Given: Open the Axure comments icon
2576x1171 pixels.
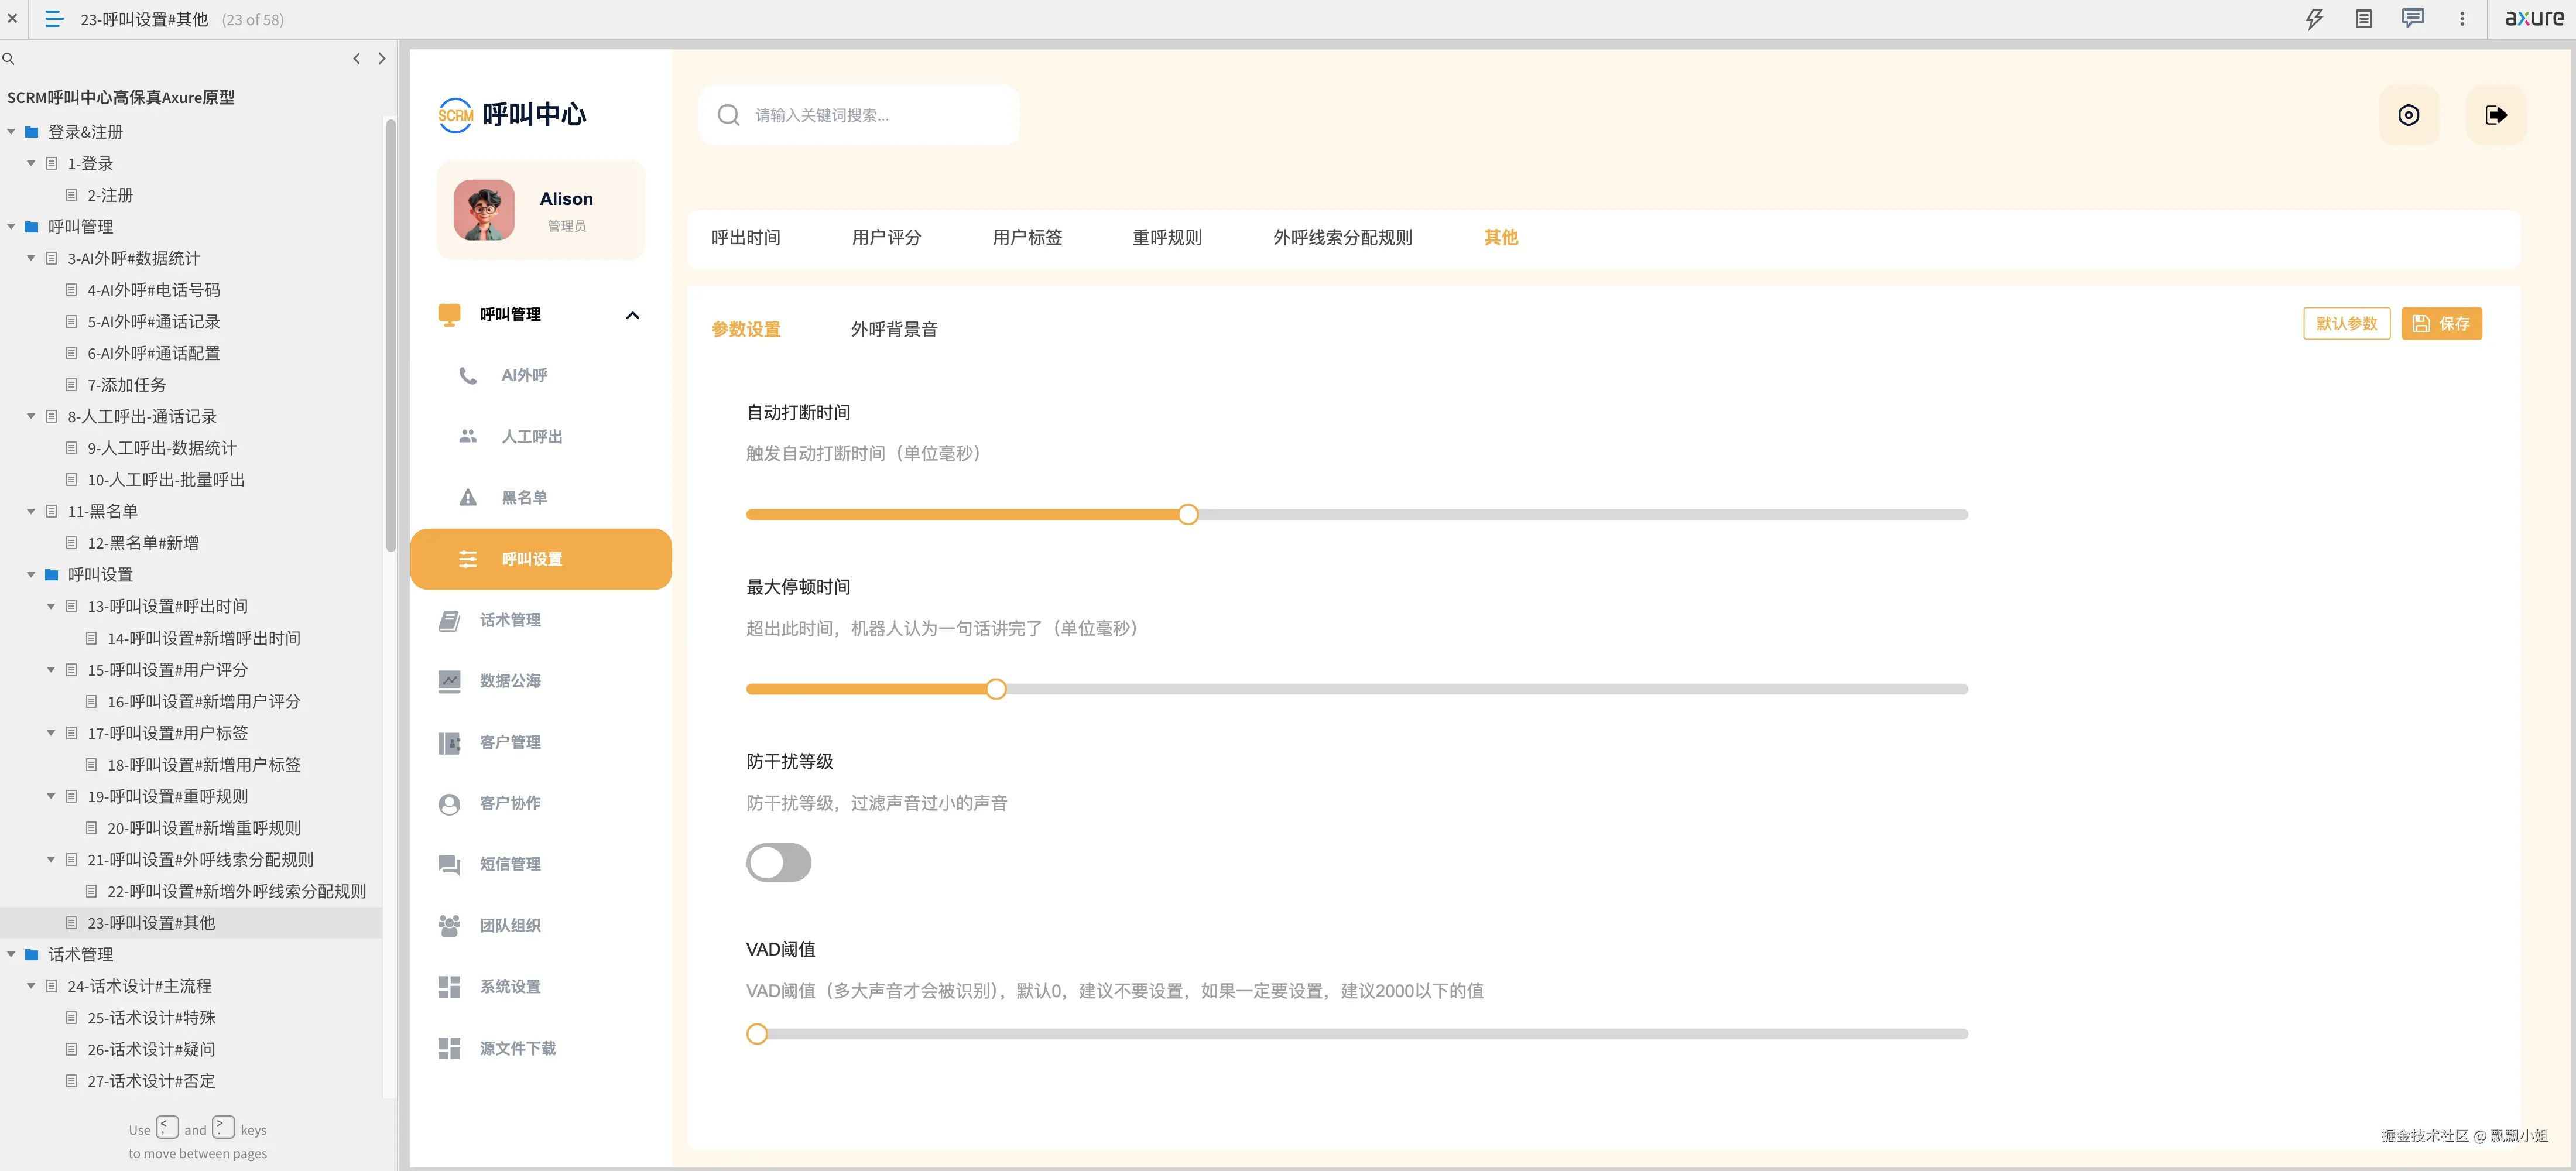Looking at the screenshot, I should pyautogui.click(x=2412, y=19).
